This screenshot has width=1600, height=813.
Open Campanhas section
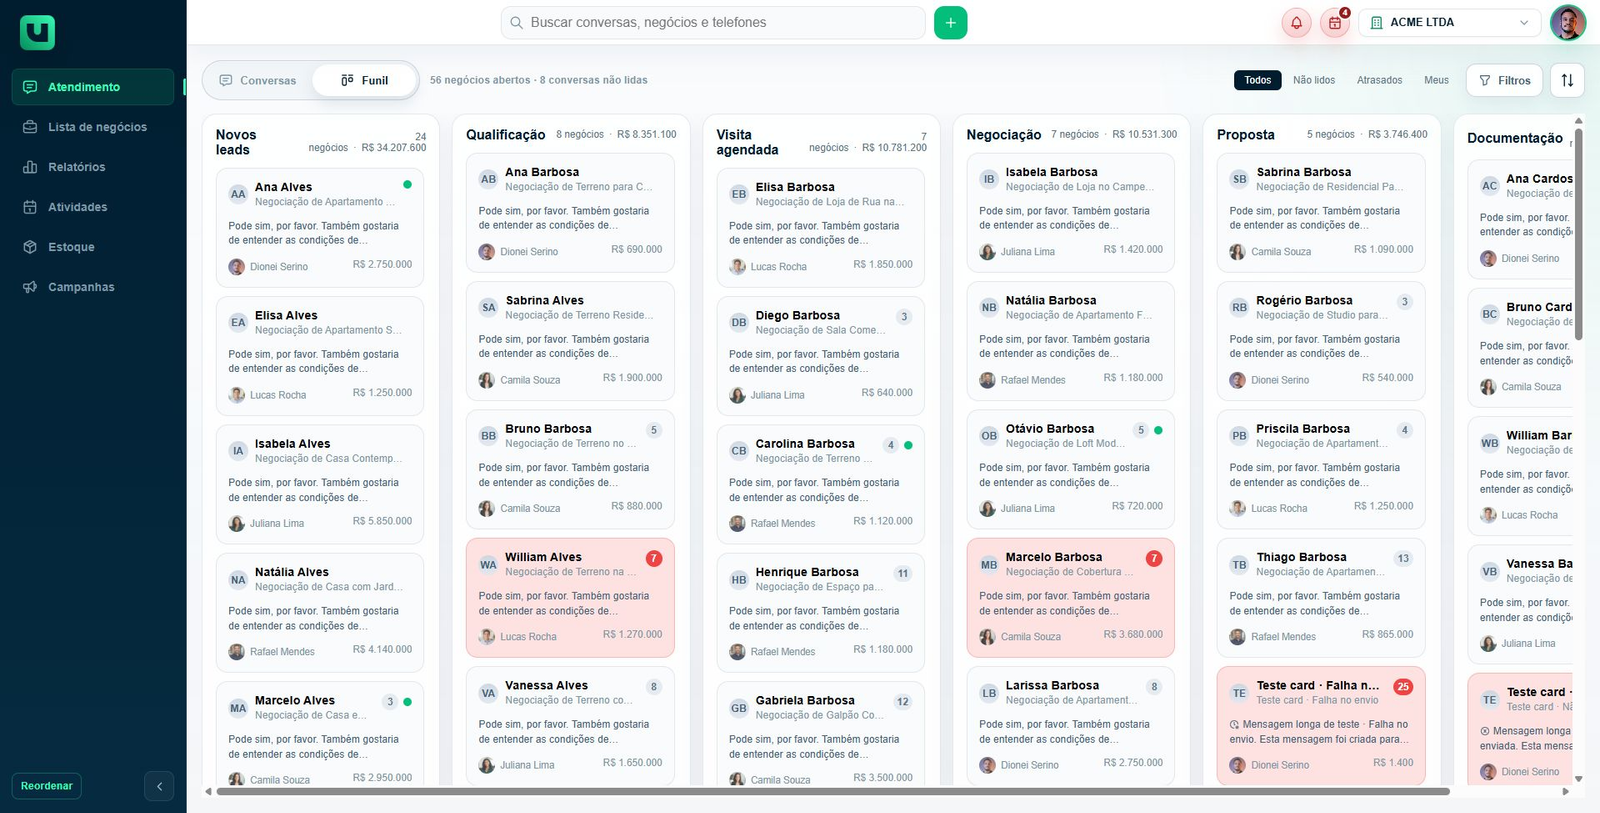pyautogui.click(x=93, y=287)
